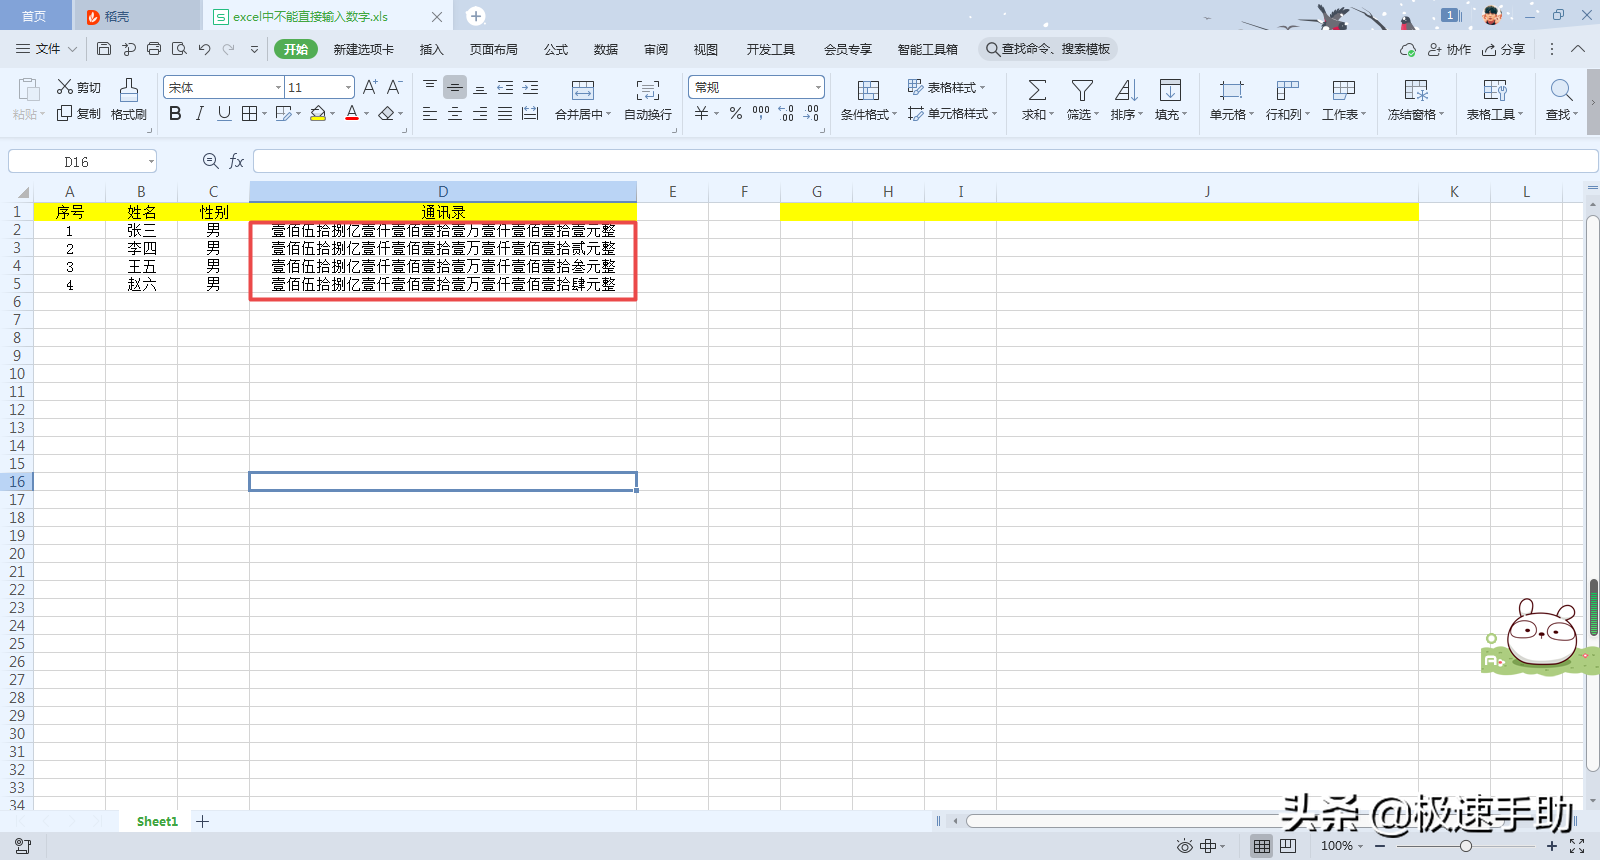Image resolution: width=1600 pixels, height=860 pixels.
Task: Switch to the 插入 ribbon tab
Action: click(x=431, y=49)
